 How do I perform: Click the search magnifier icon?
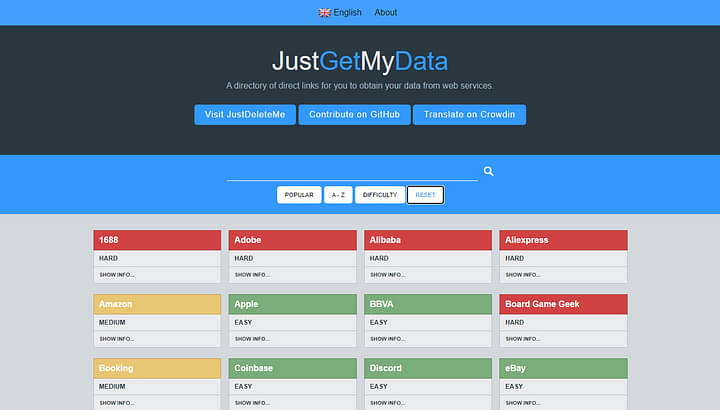point(489,171)
